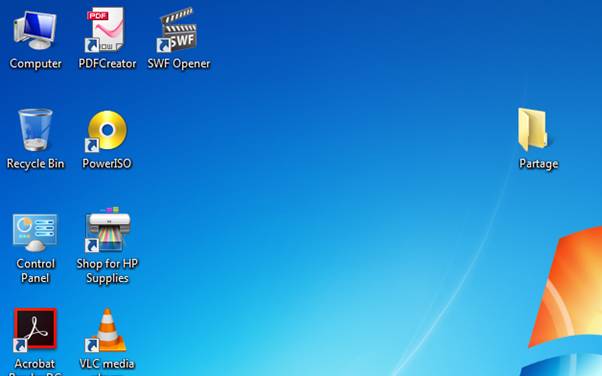Select the Computer desktop icon
Image resolution: width=602 pixels, height=376 pixels.
click(35, 31)
